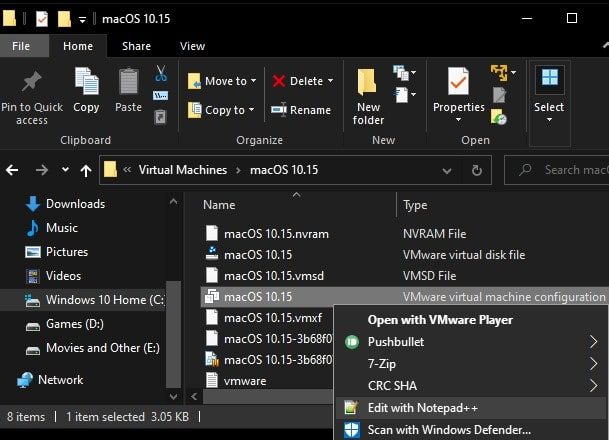Choose Edit with Notepad++

(470, 408)
